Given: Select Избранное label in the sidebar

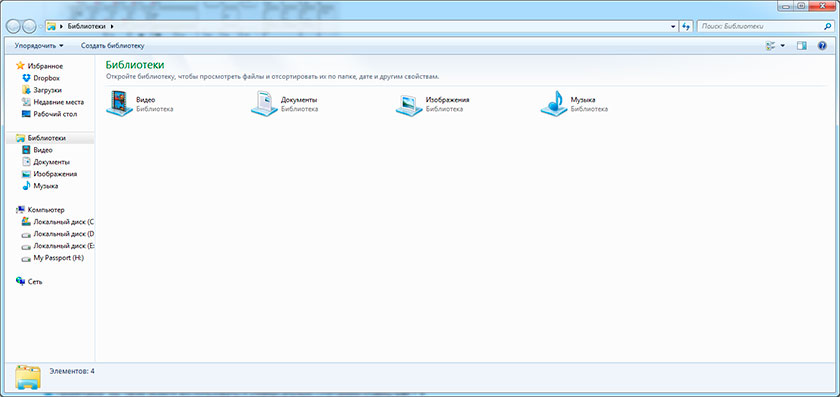Looking at the screenshot, I should (46, 66).
